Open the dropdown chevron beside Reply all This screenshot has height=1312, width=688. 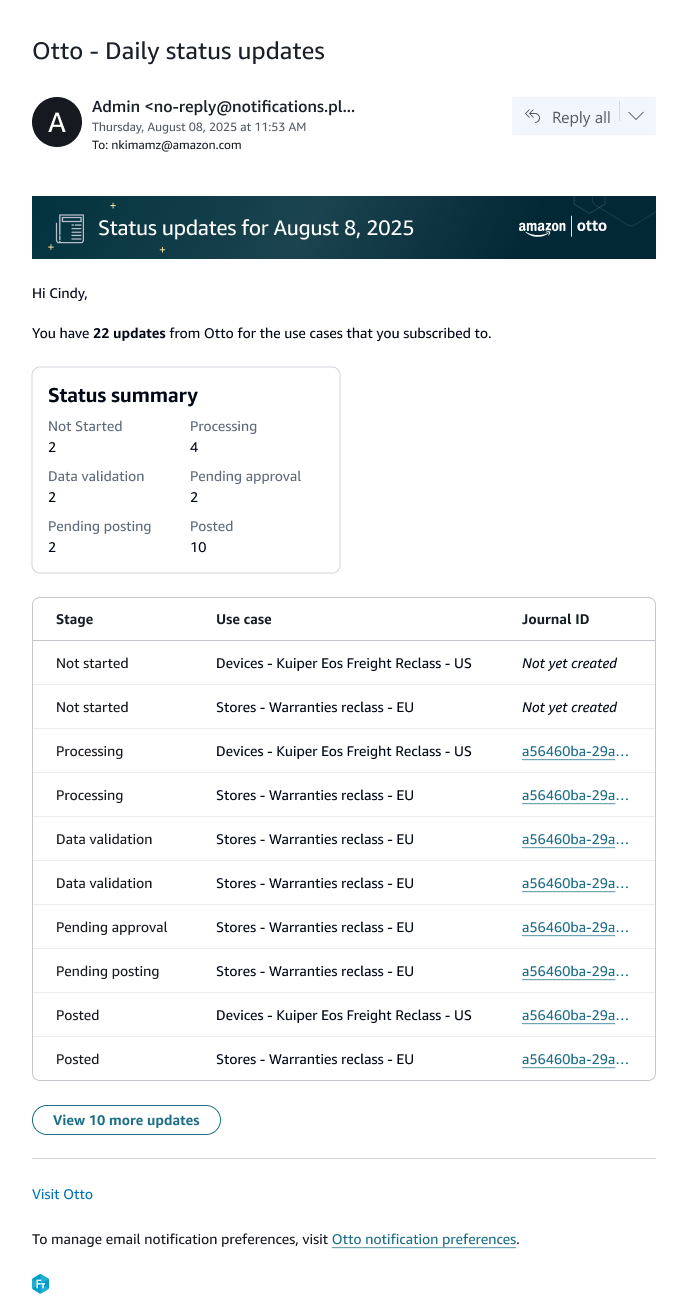(x=637, y=116)
